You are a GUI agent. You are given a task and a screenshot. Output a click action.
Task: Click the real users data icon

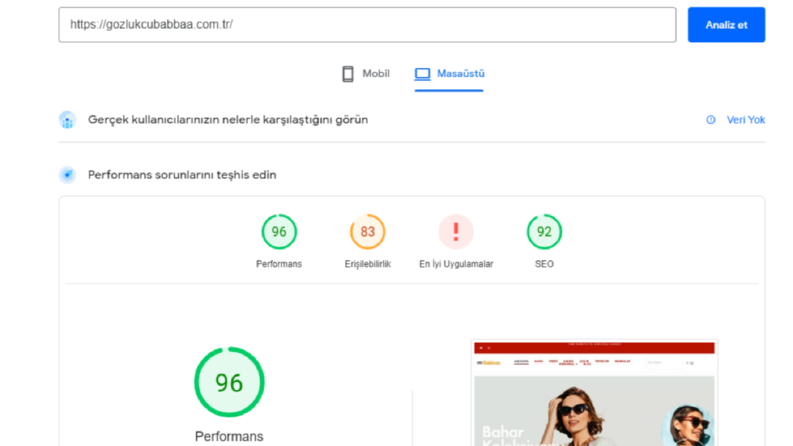point(67,120)
